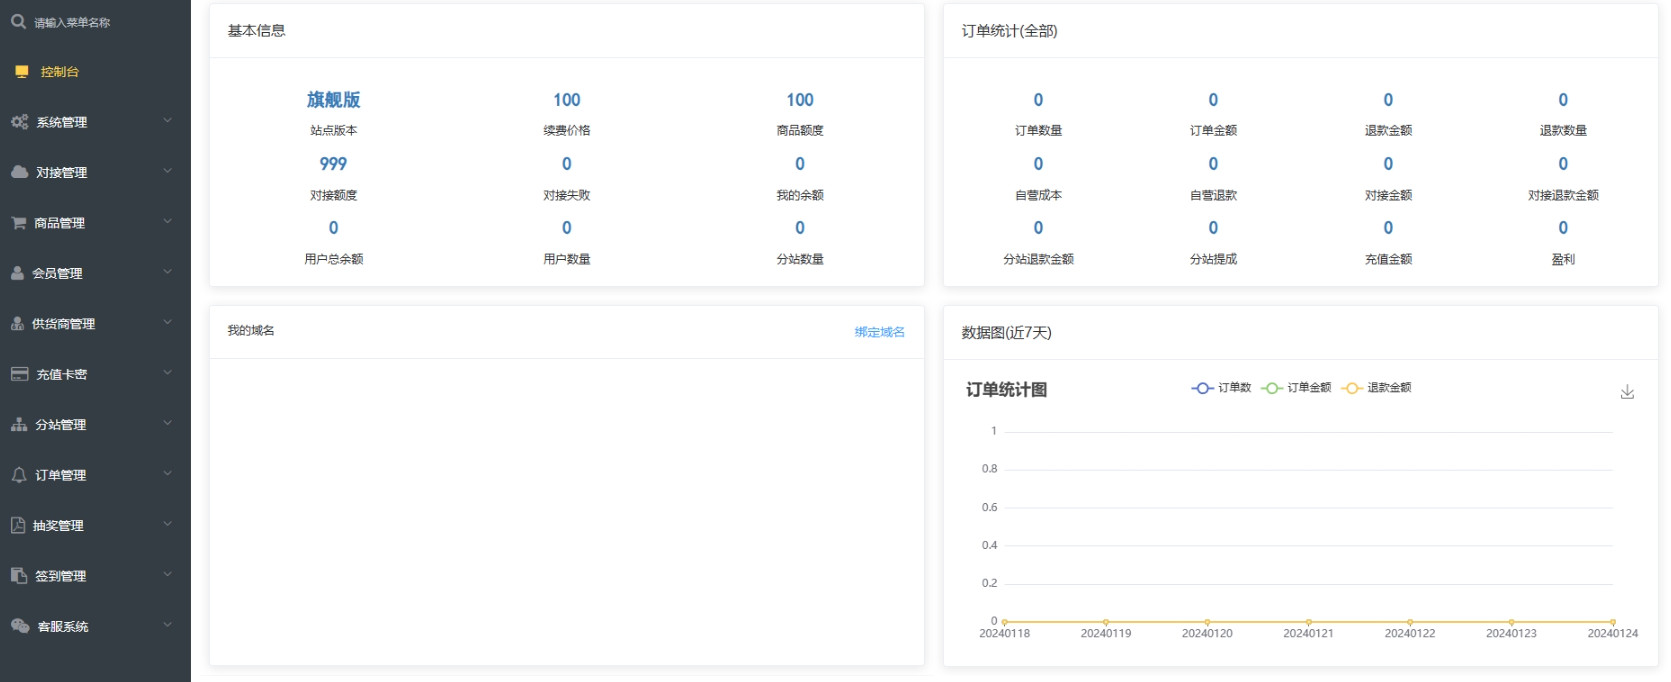1671x682 pixels.
Task: Toggle the 退款金额 legend series
Action: pos(1376,388)
